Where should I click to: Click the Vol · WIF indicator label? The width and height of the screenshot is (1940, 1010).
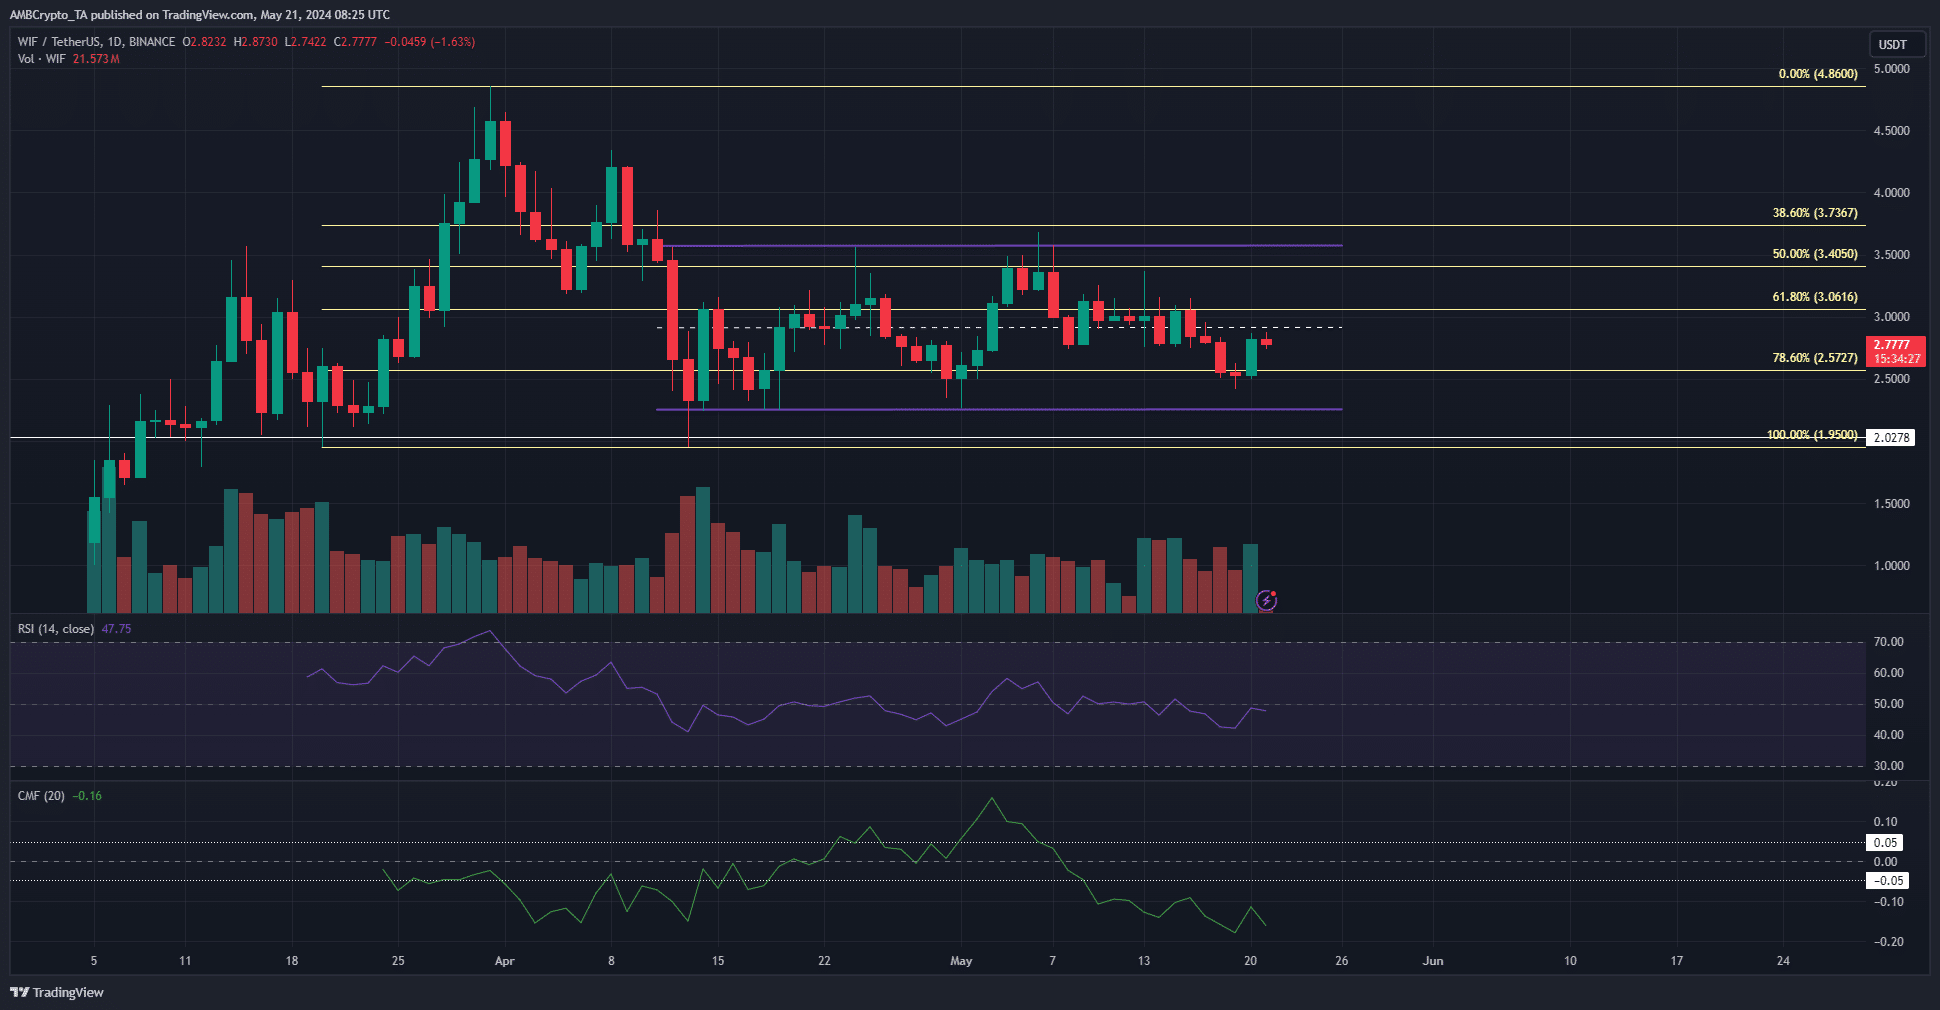click(x=41, y=59)
